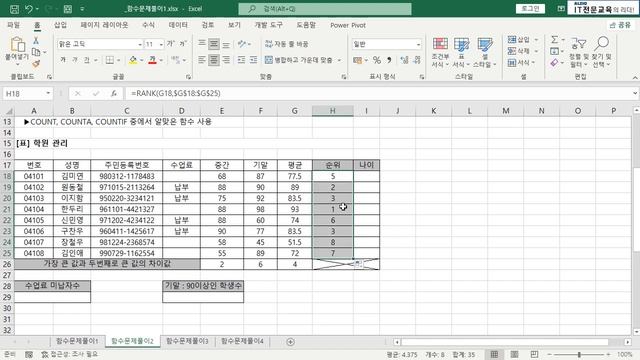
Task: Click the Format Painter brush icon
Action: pos(36,63)
